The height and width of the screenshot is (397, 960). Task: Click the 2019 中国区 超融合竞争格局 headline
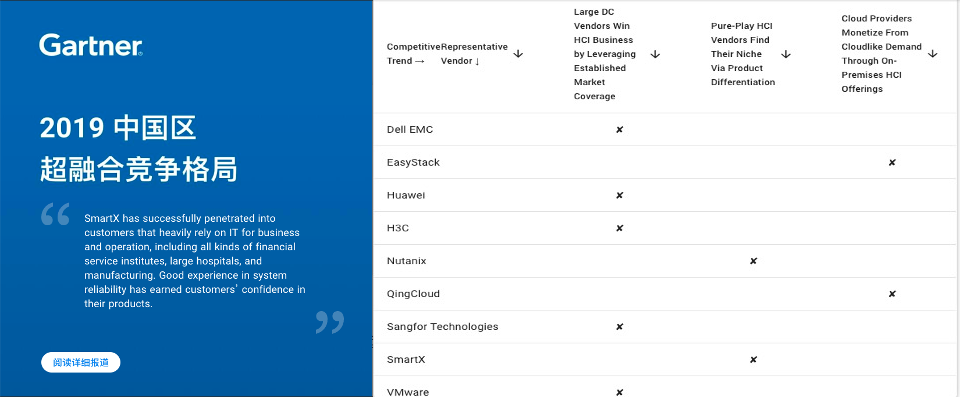pyautogui.click(x=138, y=149)
